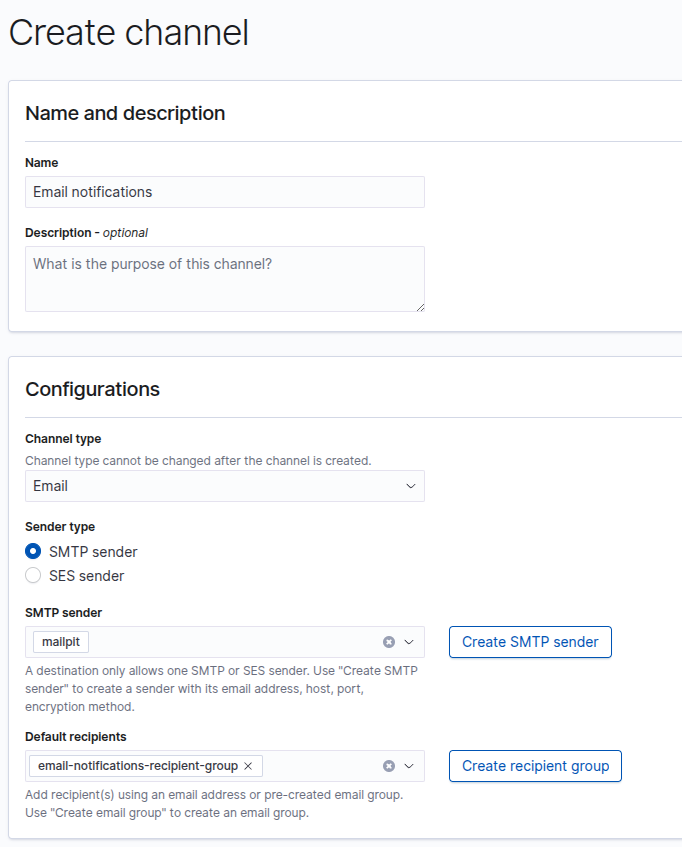
Task: Click the Default recipients label
Action: pyautogui.click(x=76, y=737)
